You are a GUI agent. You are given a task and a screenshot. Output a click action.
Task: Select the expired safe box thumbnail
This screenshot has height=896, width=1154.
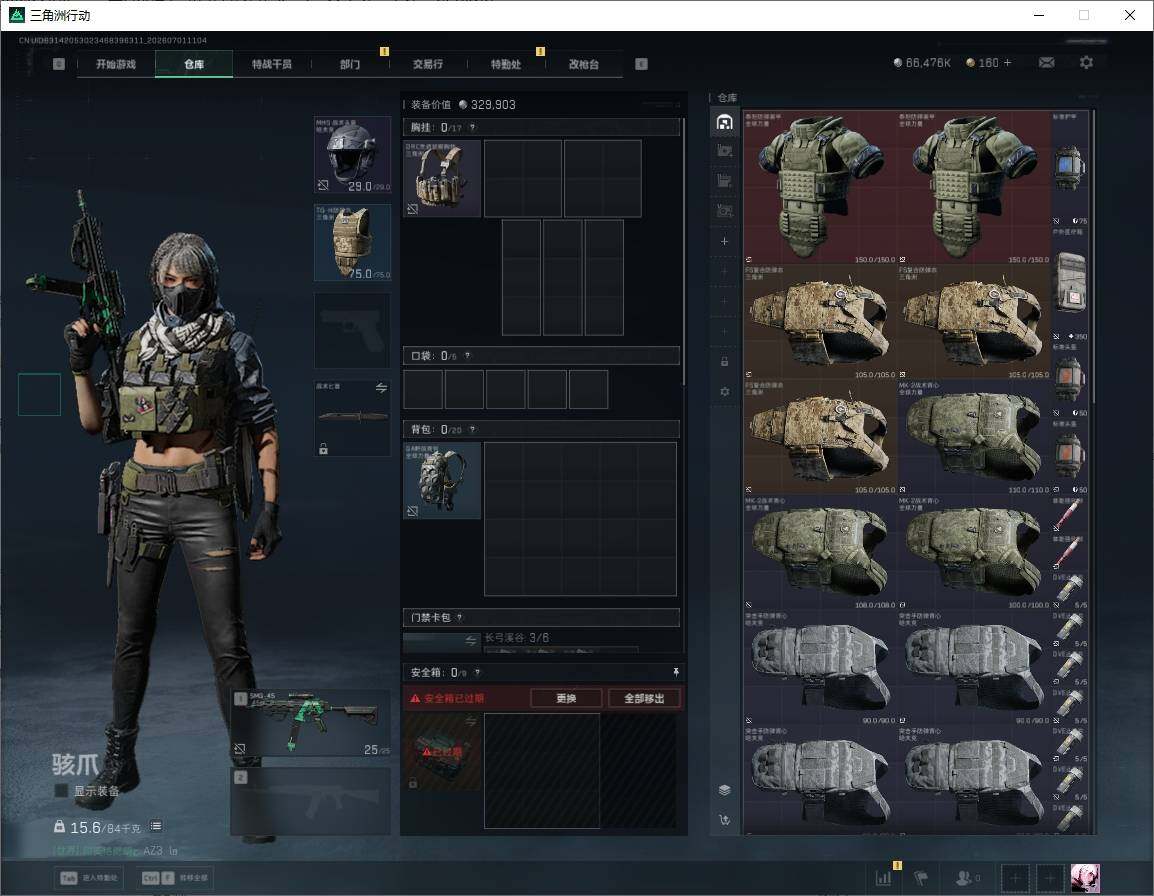442,752
